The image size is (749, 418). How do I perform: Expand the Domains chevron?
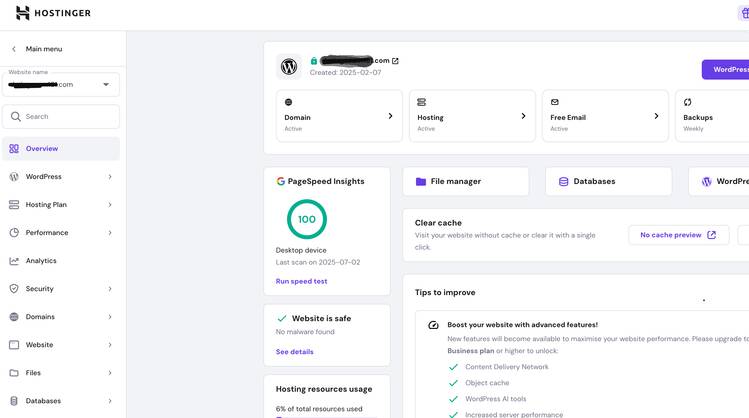tap(110, 317)
